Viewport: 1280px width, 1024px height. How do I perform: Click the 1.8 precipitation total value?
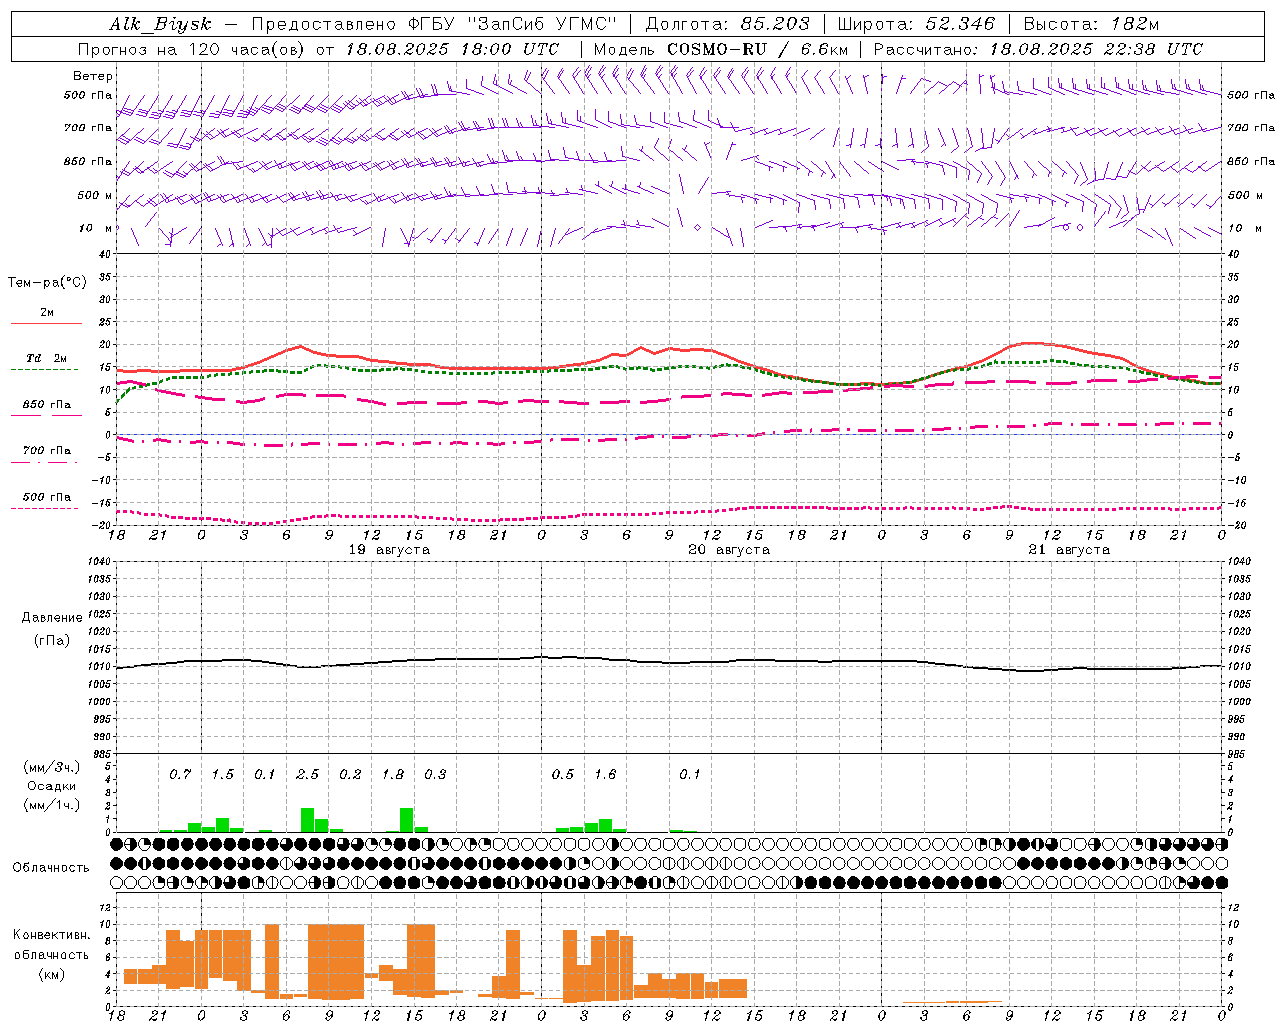393,774
